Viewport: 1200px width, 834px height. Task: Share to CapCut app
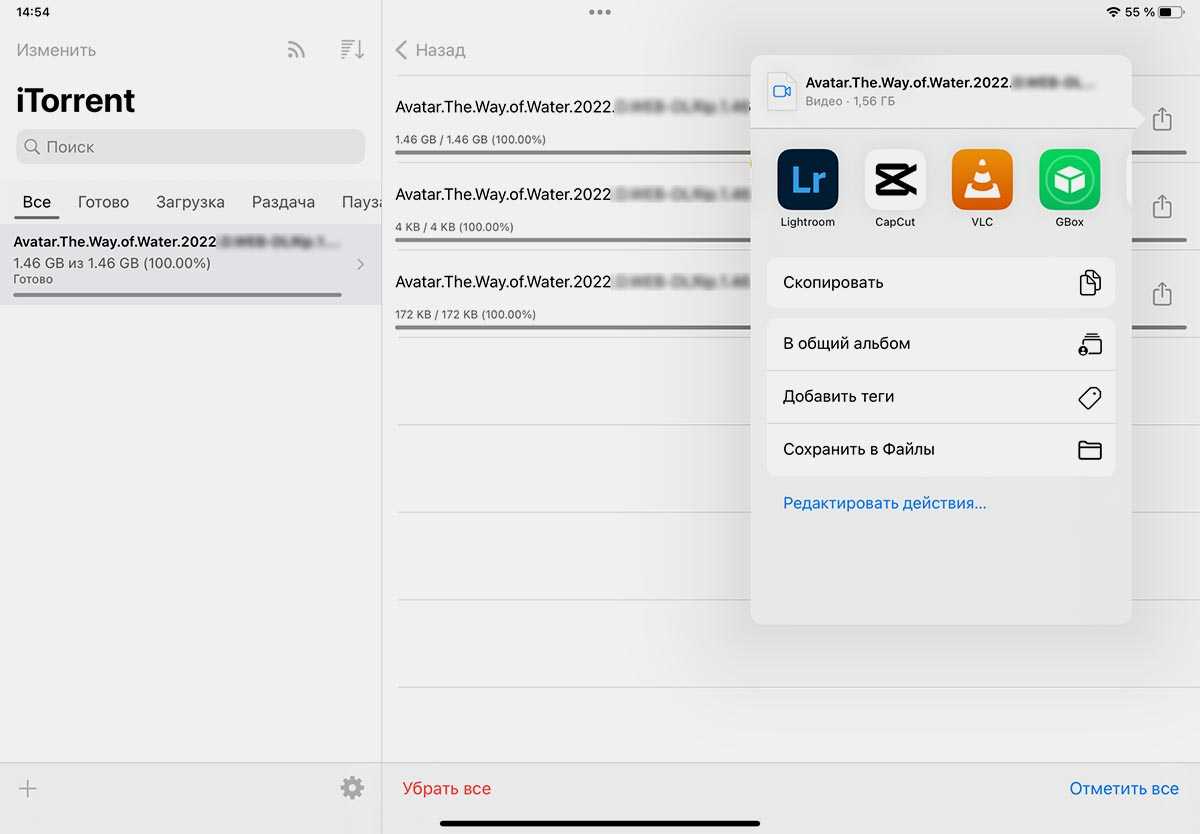point(895,180)
